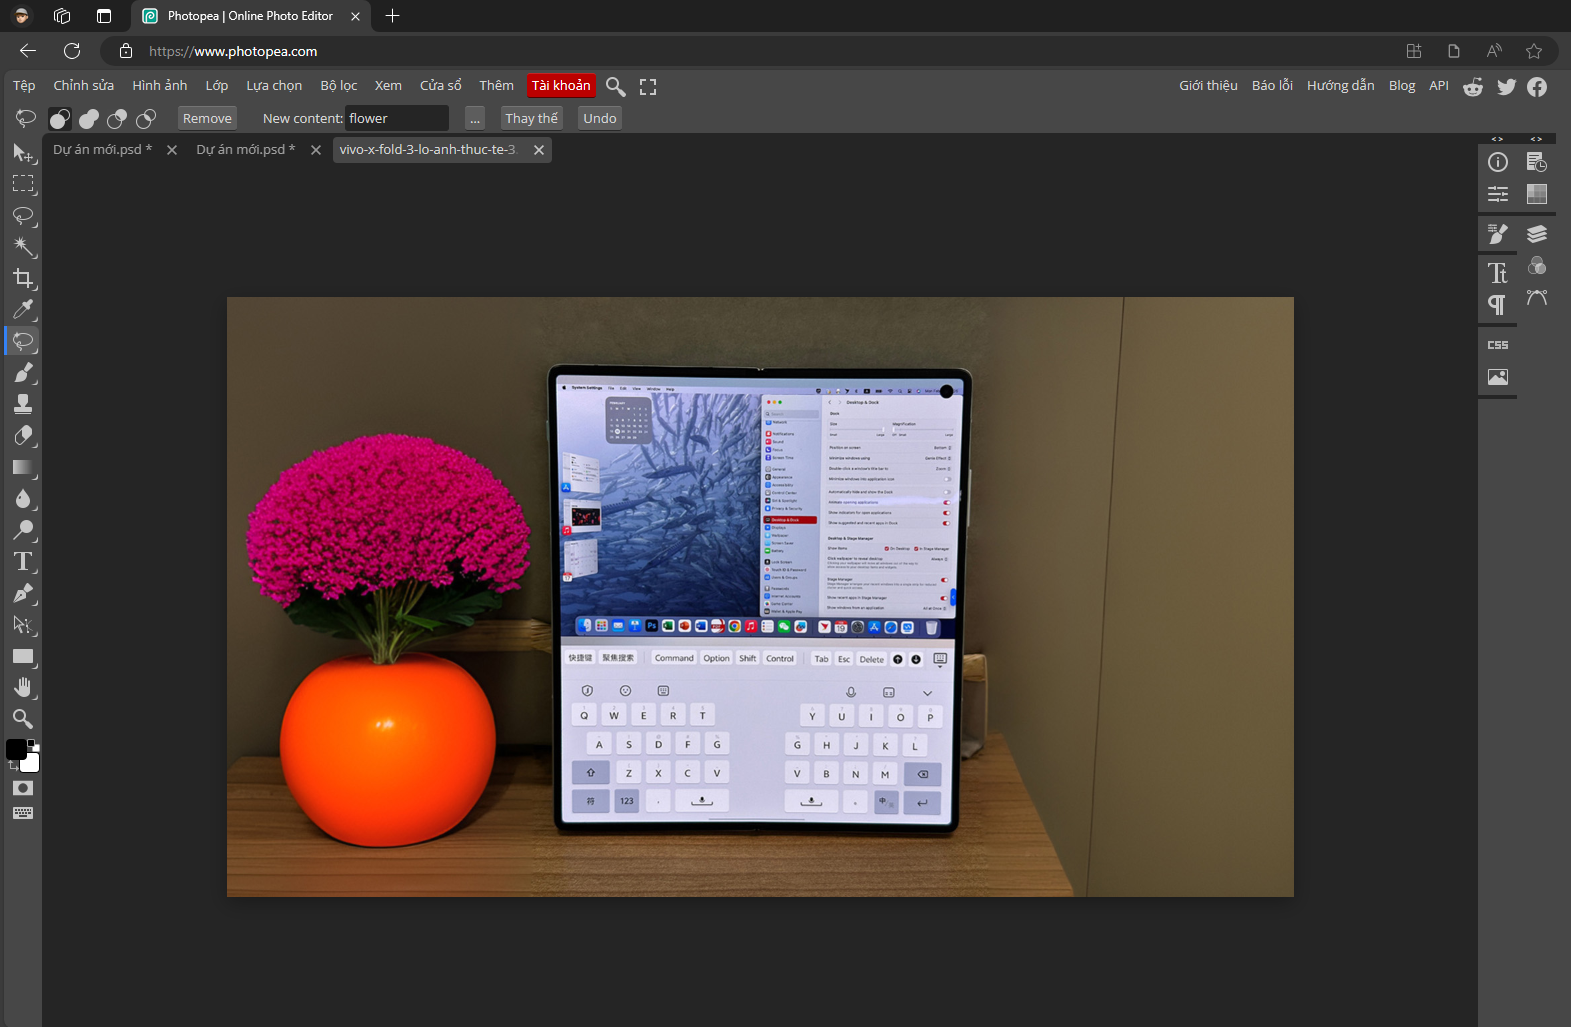Switch to vivo-x-fold-3 document tab

(428, 150)
